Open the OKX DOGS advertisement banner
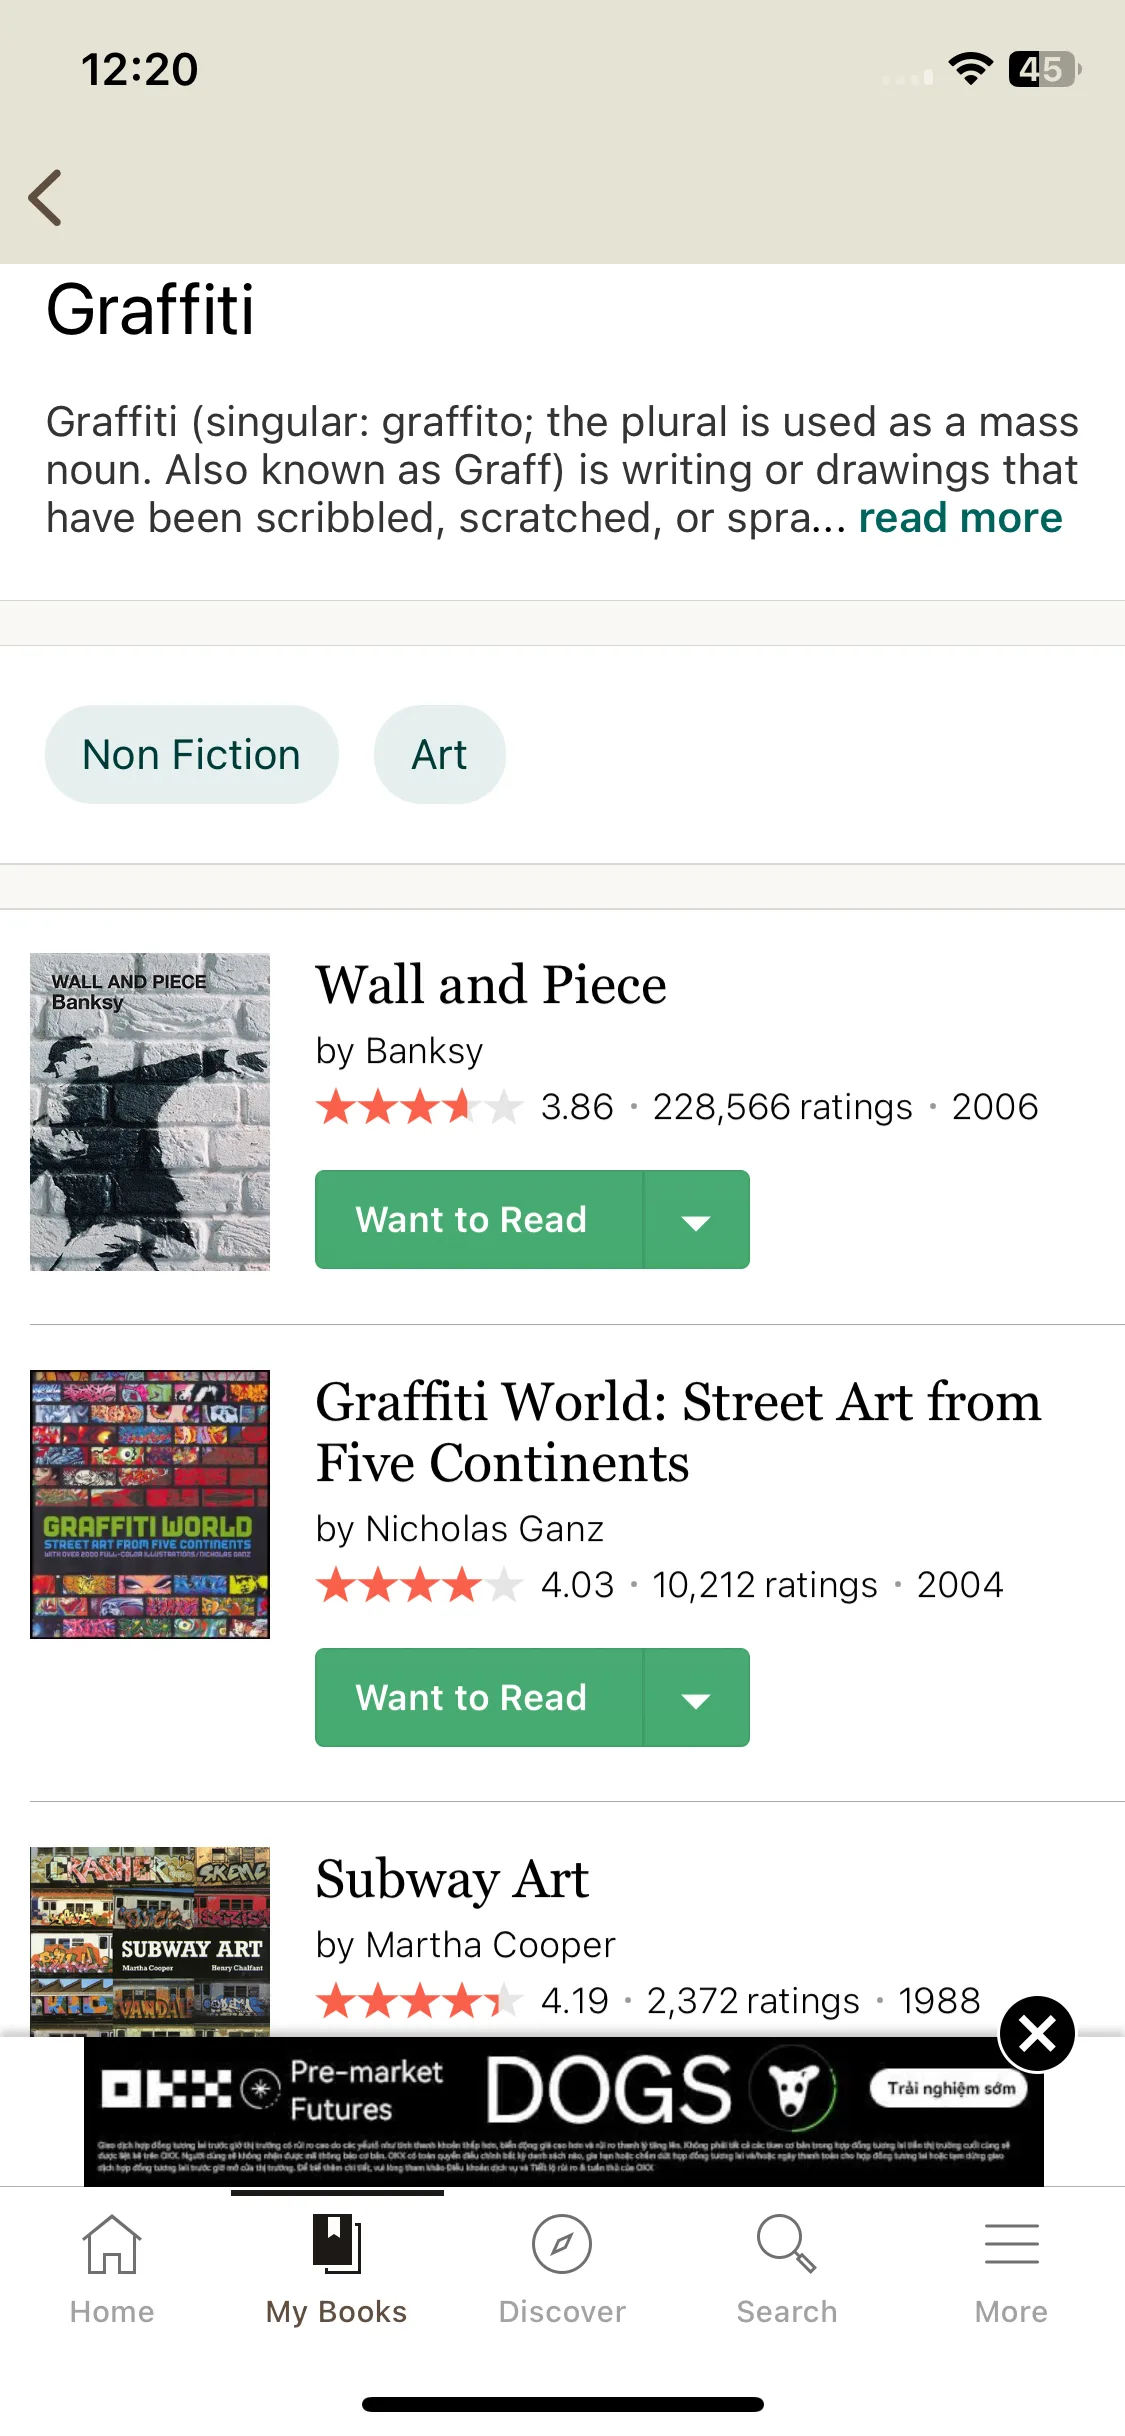Viewport: 1125px width, 2436px height. [564, 2111]
